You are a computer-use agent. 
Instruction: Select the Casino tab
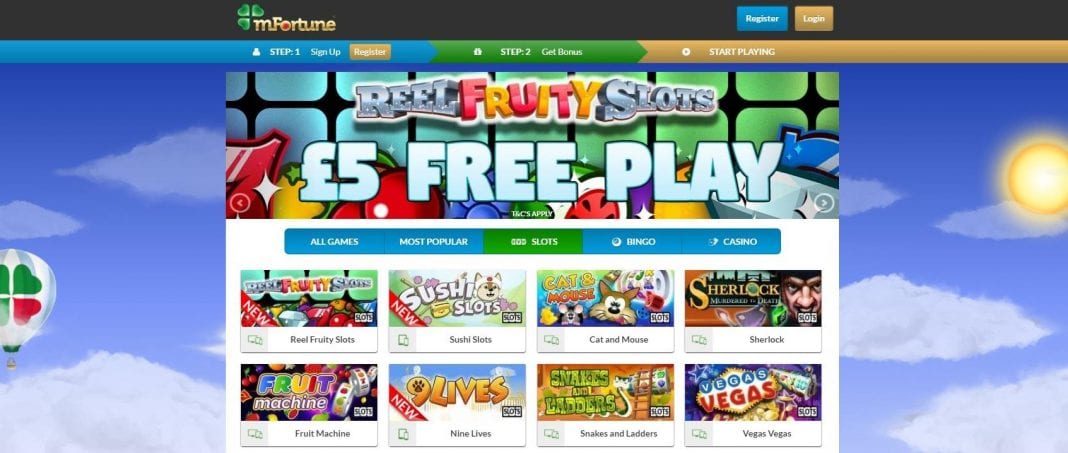pyautogui.click(x=732, y=242)
